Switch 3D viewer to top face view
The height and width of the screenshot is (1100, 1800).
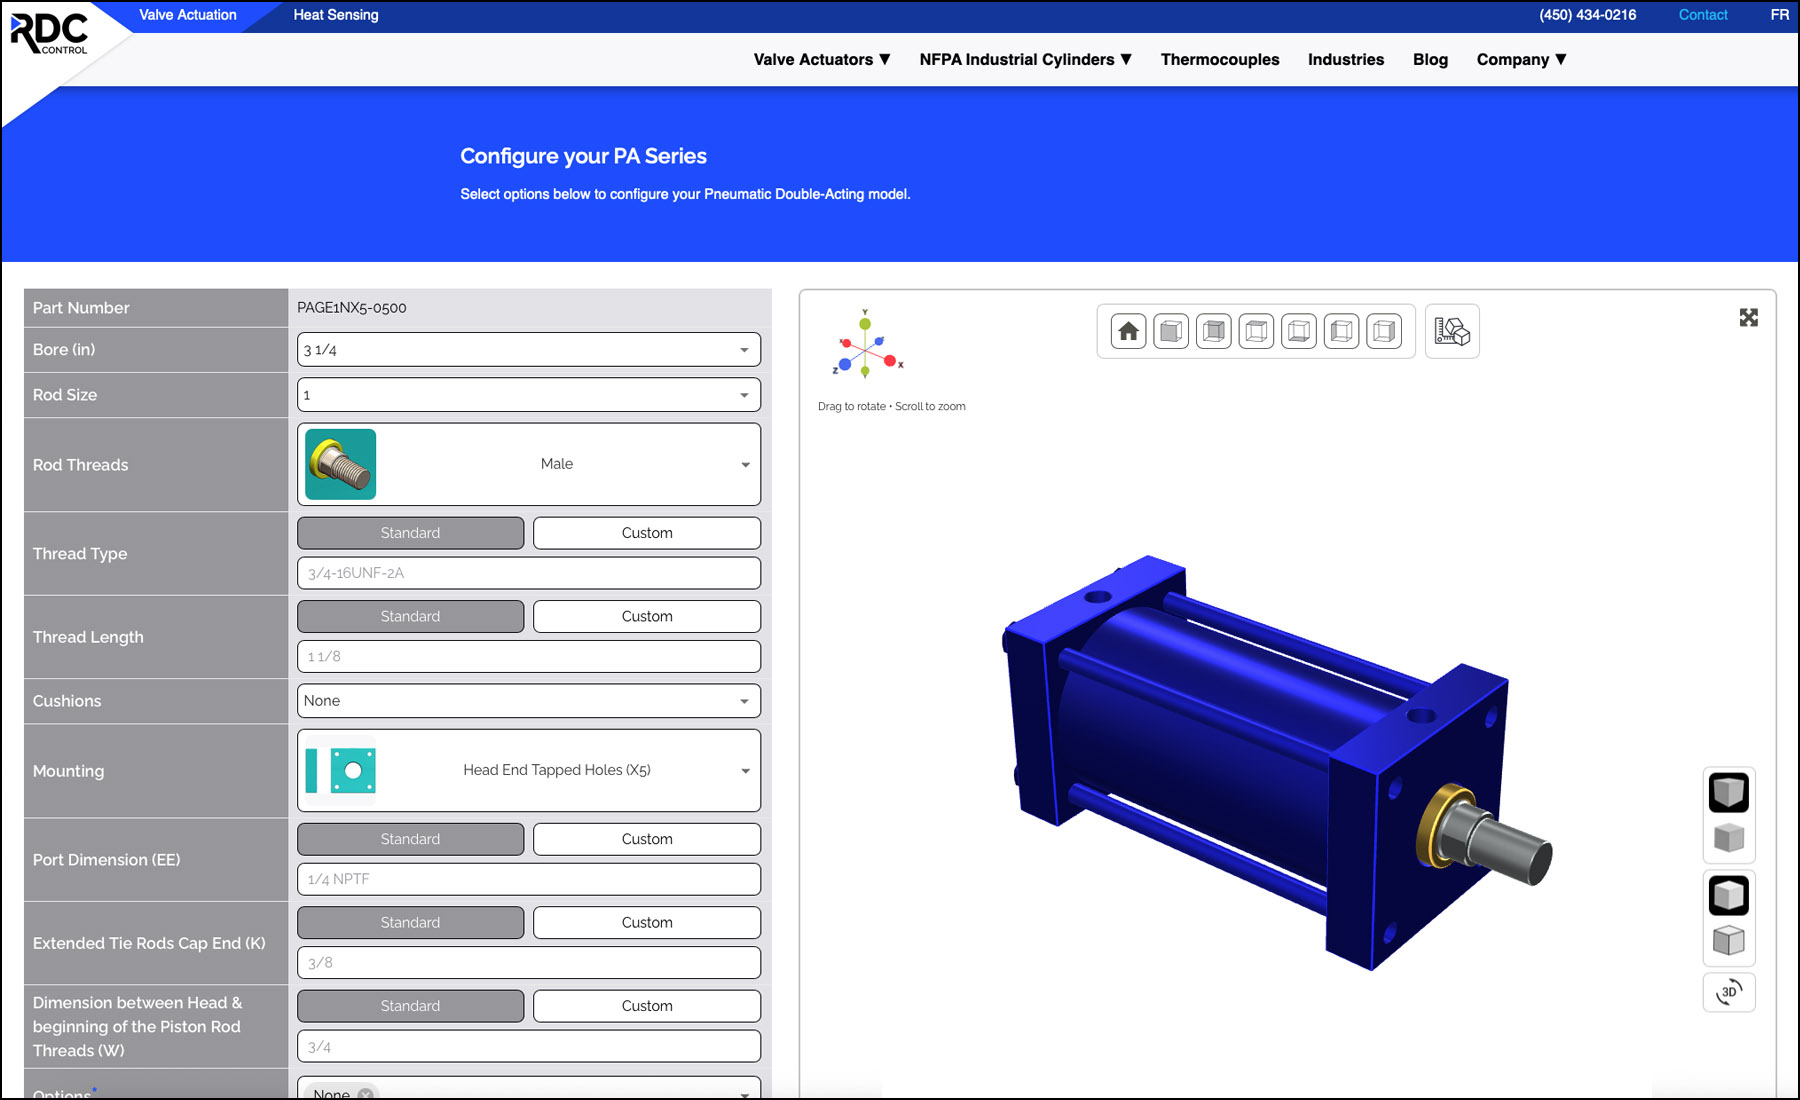click(x=1257, y=331)
